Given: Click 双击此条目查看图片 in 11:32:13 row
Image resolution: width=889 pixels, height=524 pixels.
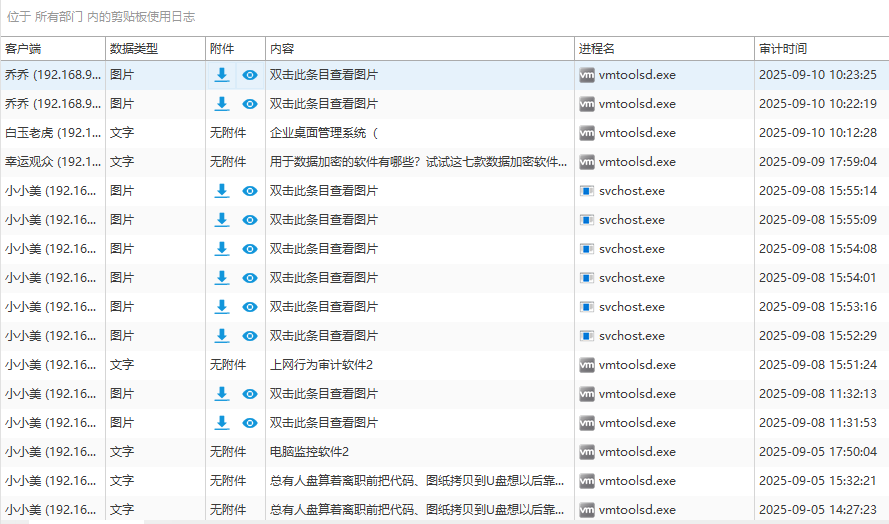Looking at the screenshot, I should click(324, 394).
